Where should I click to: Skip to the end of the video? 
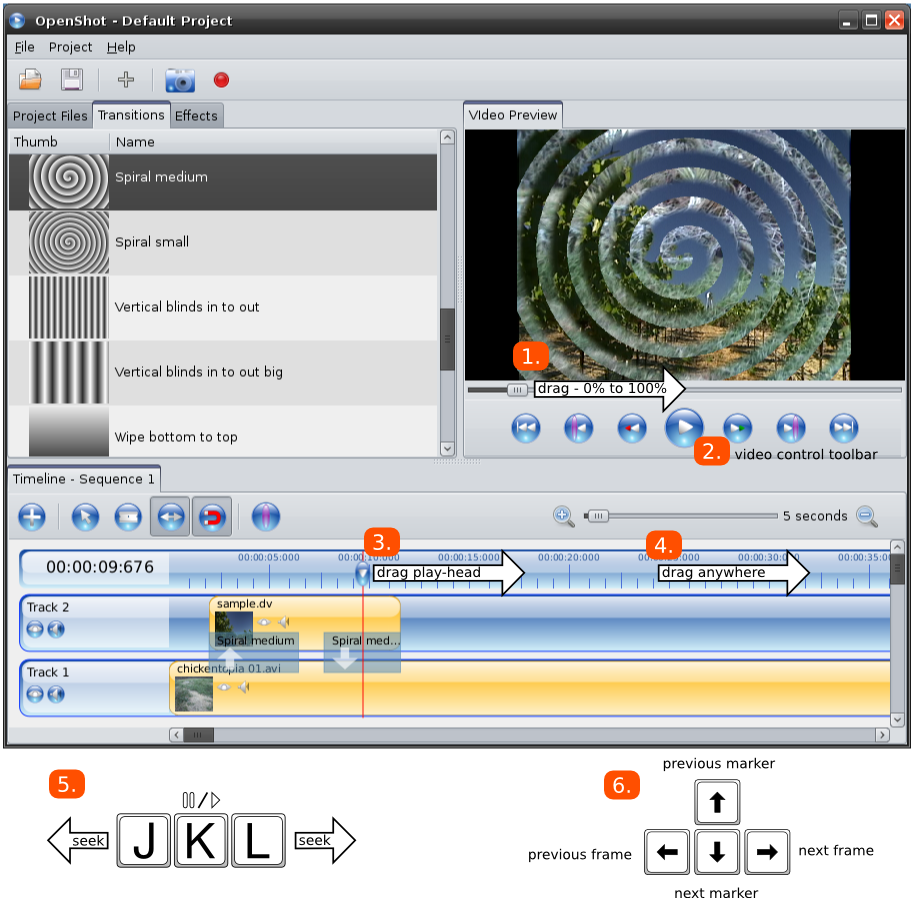(x=844, y=428)
